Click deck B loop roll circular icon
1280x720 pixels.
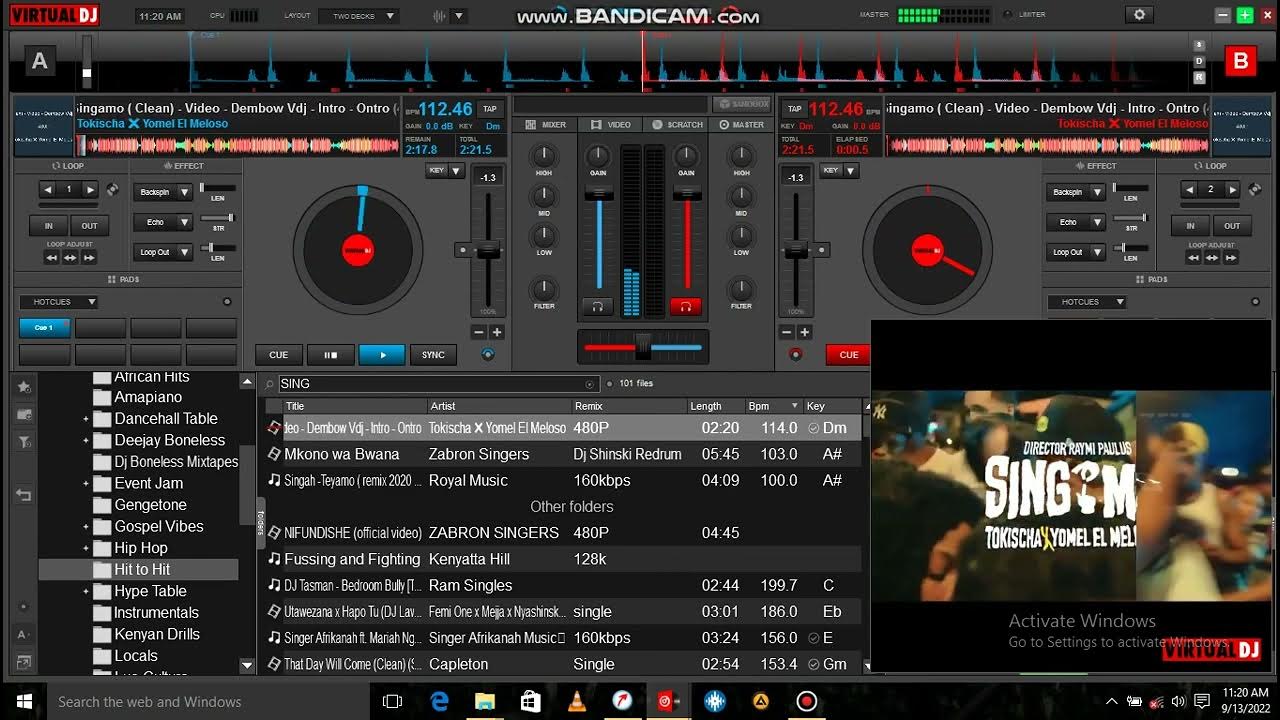tap(1254, 189)
